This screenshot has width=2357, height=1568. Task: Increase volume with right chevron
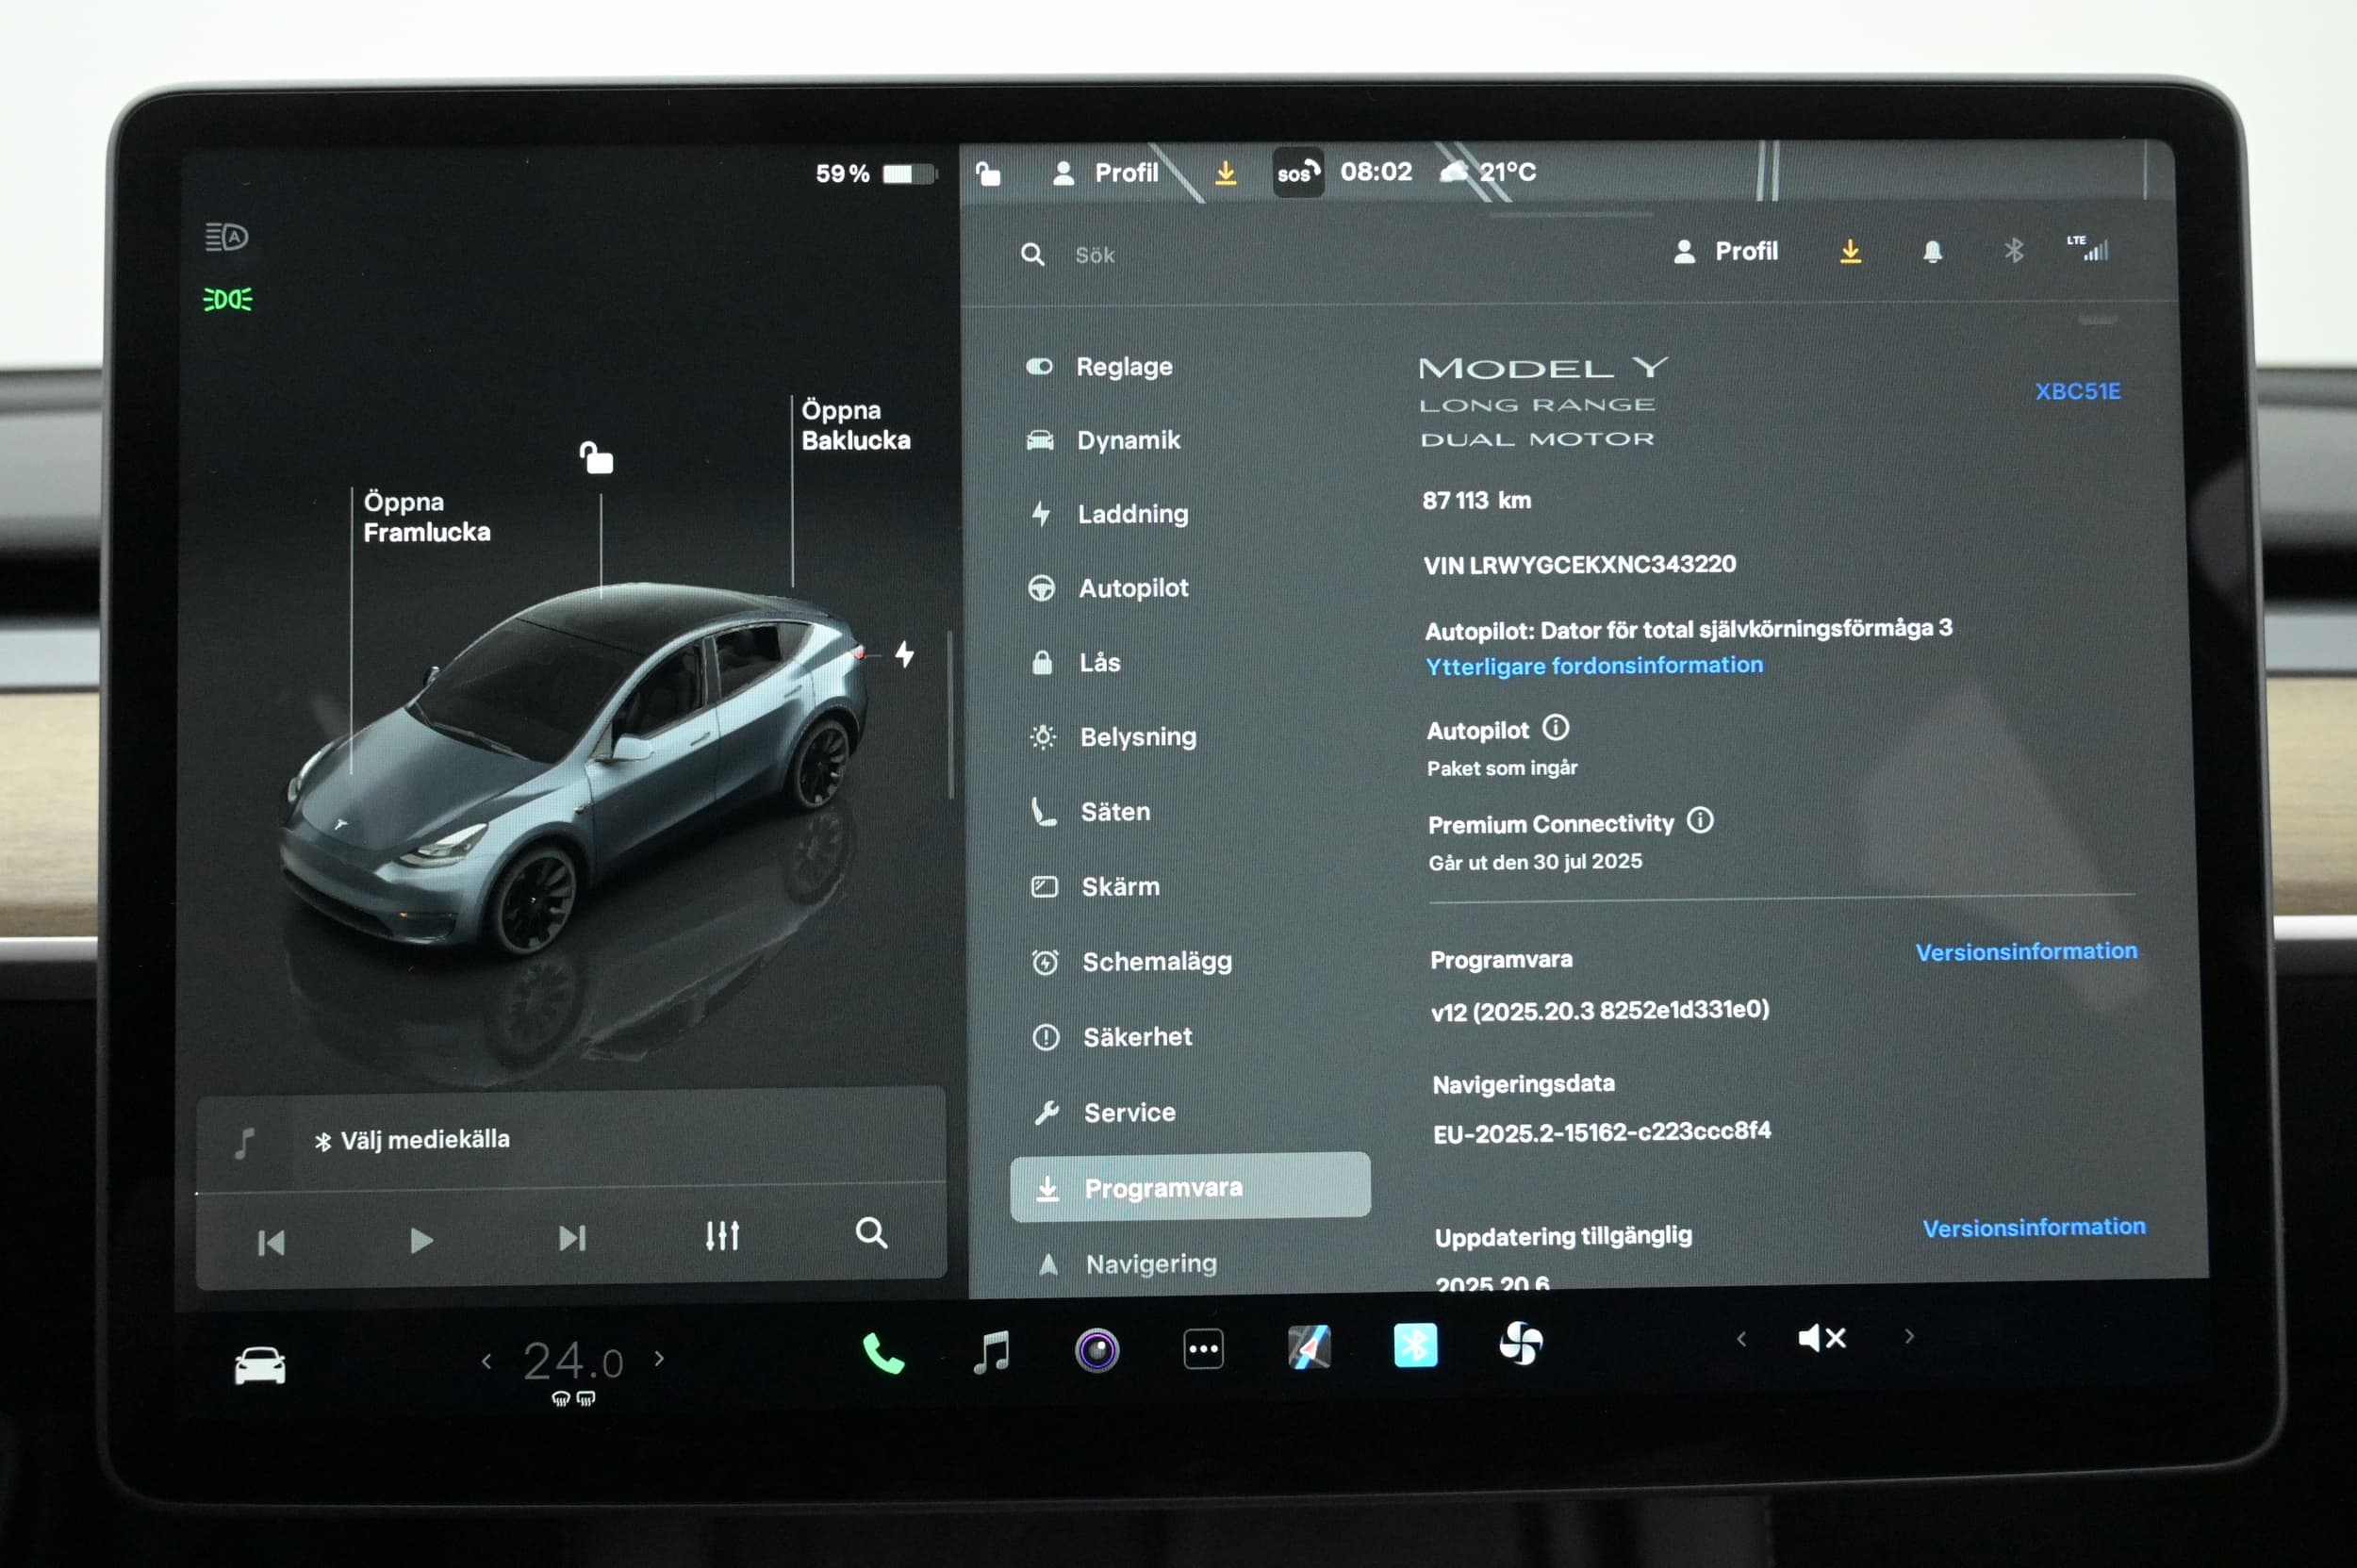click(x=1909, y=1336)
